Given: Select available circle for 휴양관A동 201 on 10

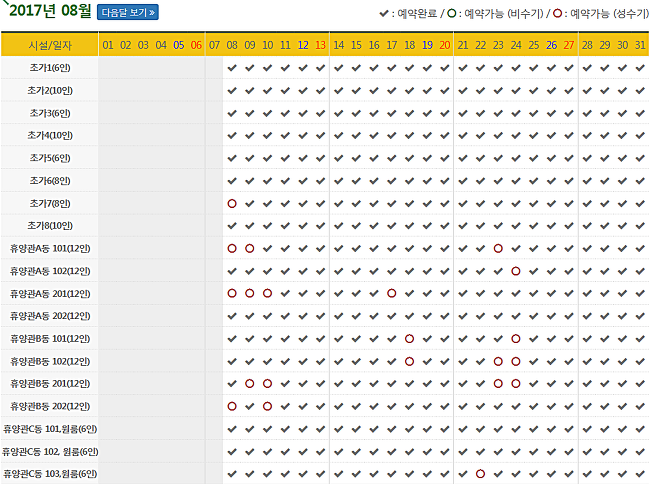Looking at the screenshot, I should coord(267,293).
